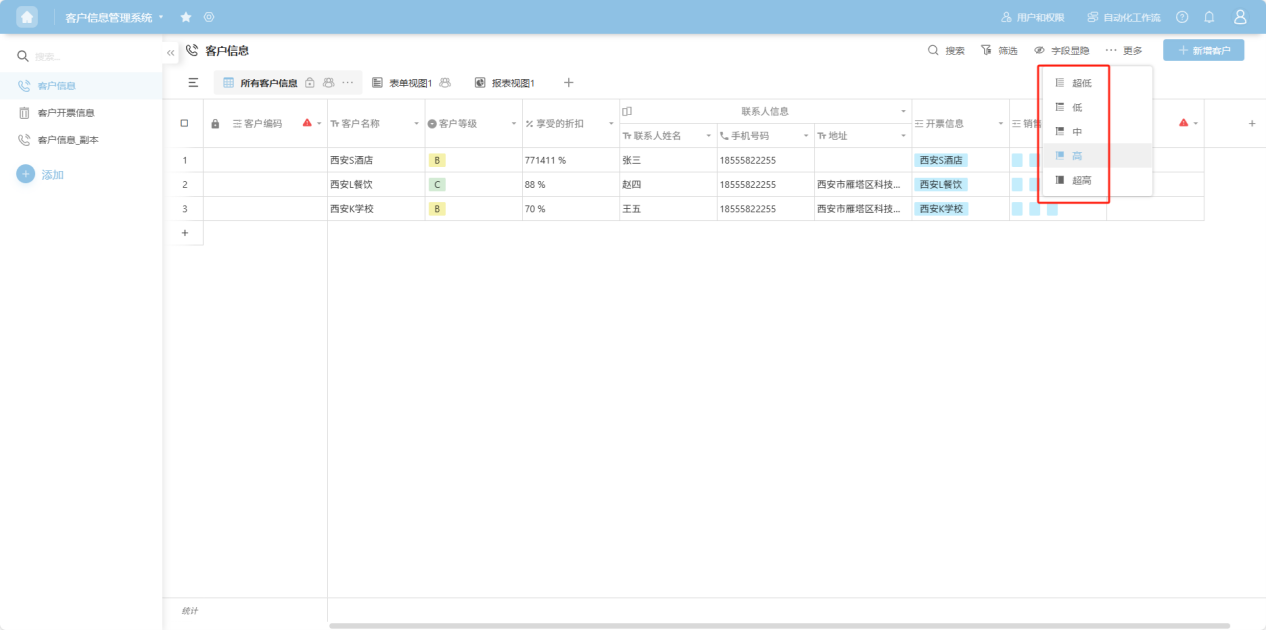Click the user profile avatar icon
Image resolution: width=1266 pixels, height=630 pixels.
tap(1240, 17)
